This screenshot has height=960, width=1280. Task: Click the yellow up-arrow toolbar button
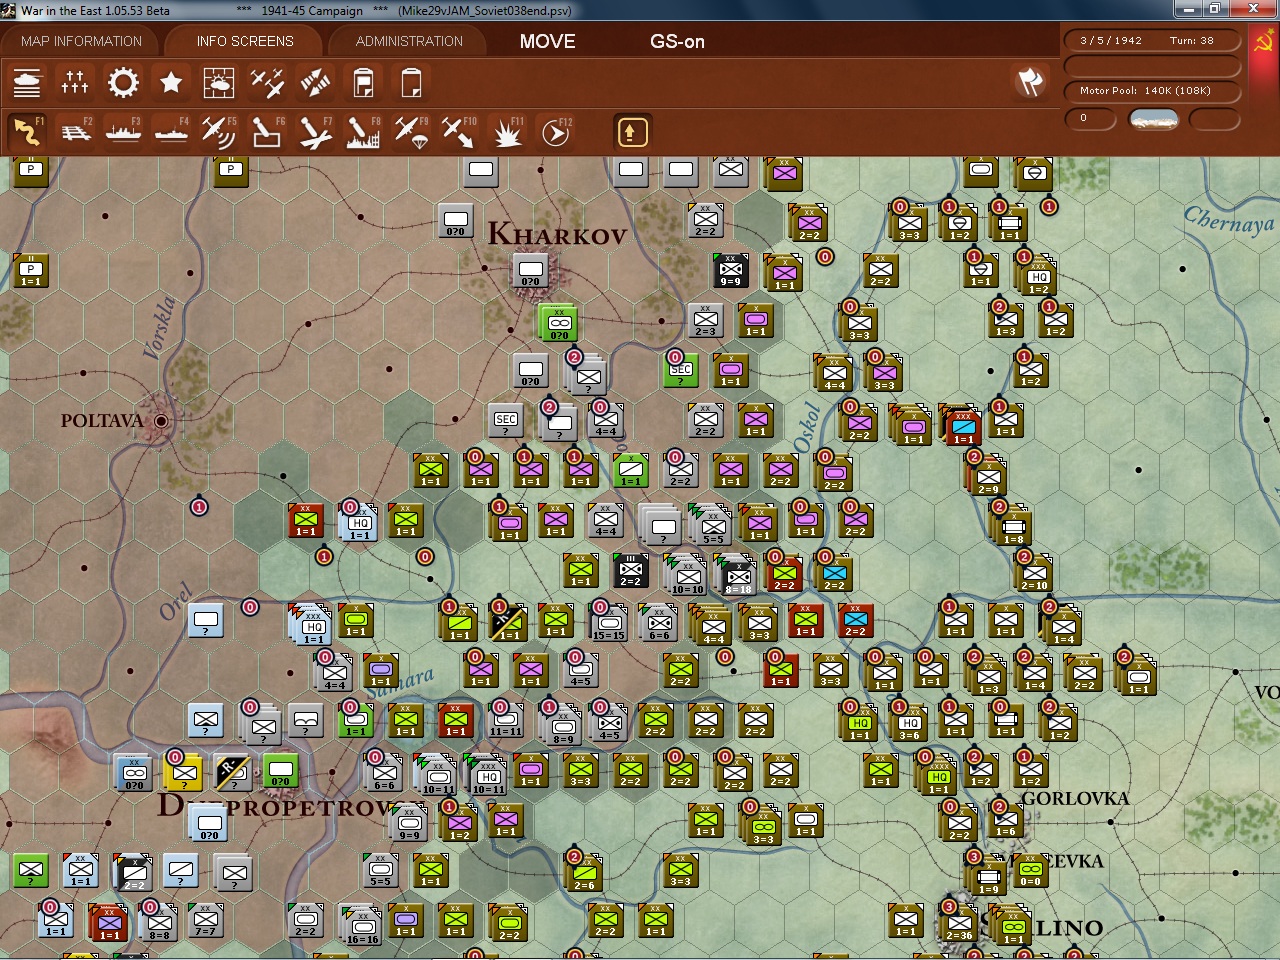point(631,132)
